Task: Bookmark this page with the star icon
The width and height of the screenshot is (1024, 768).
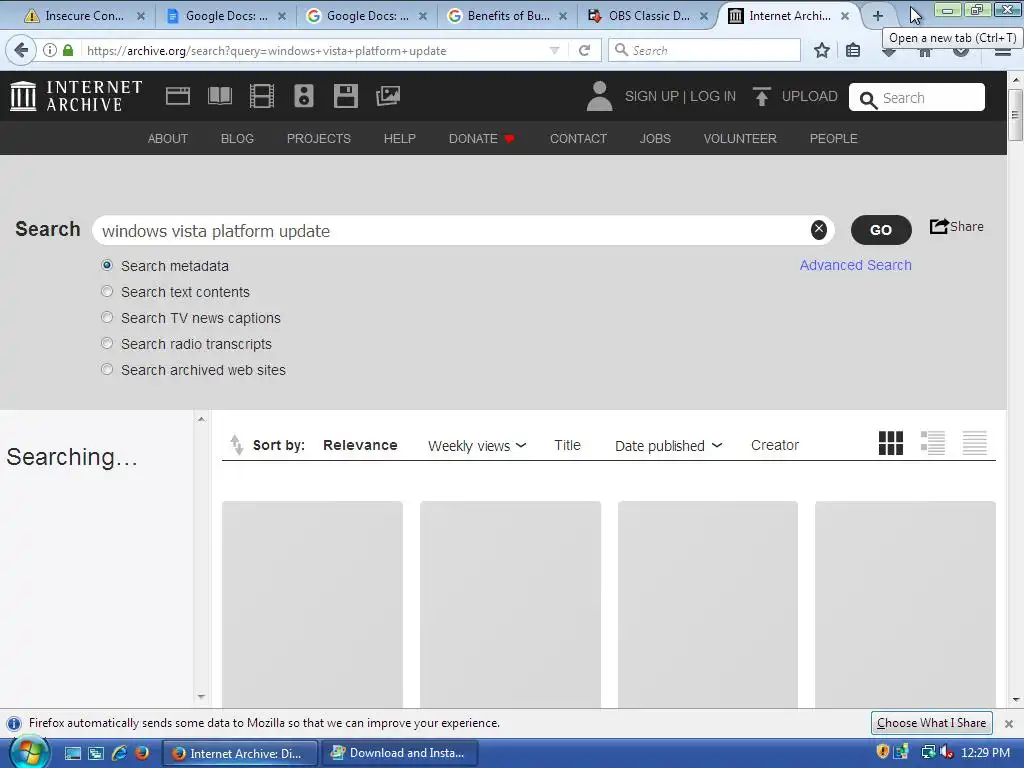Action: click(822, 50)
